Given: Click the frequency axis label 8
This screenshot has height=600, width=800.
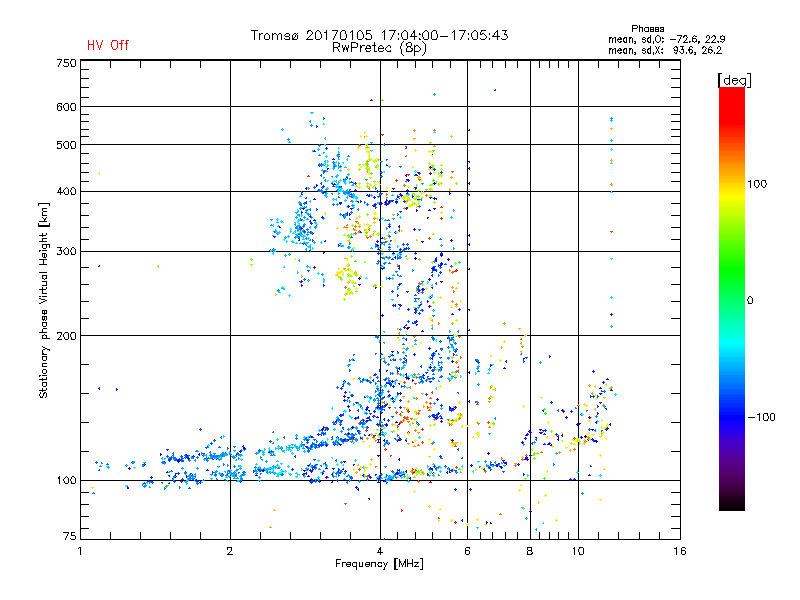Looking at the screenshot, I should coord(530,551).
